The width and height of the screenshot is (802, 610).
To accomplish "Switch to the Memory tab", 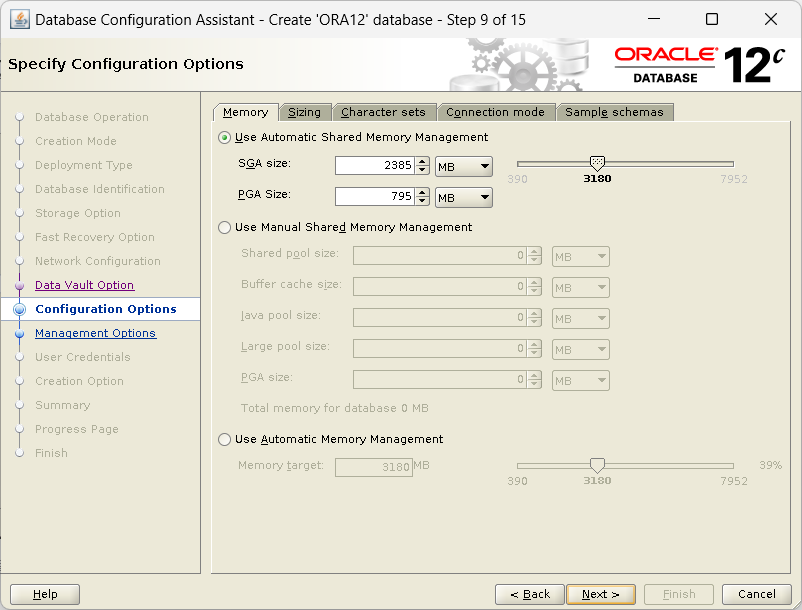I will point(246,112).
